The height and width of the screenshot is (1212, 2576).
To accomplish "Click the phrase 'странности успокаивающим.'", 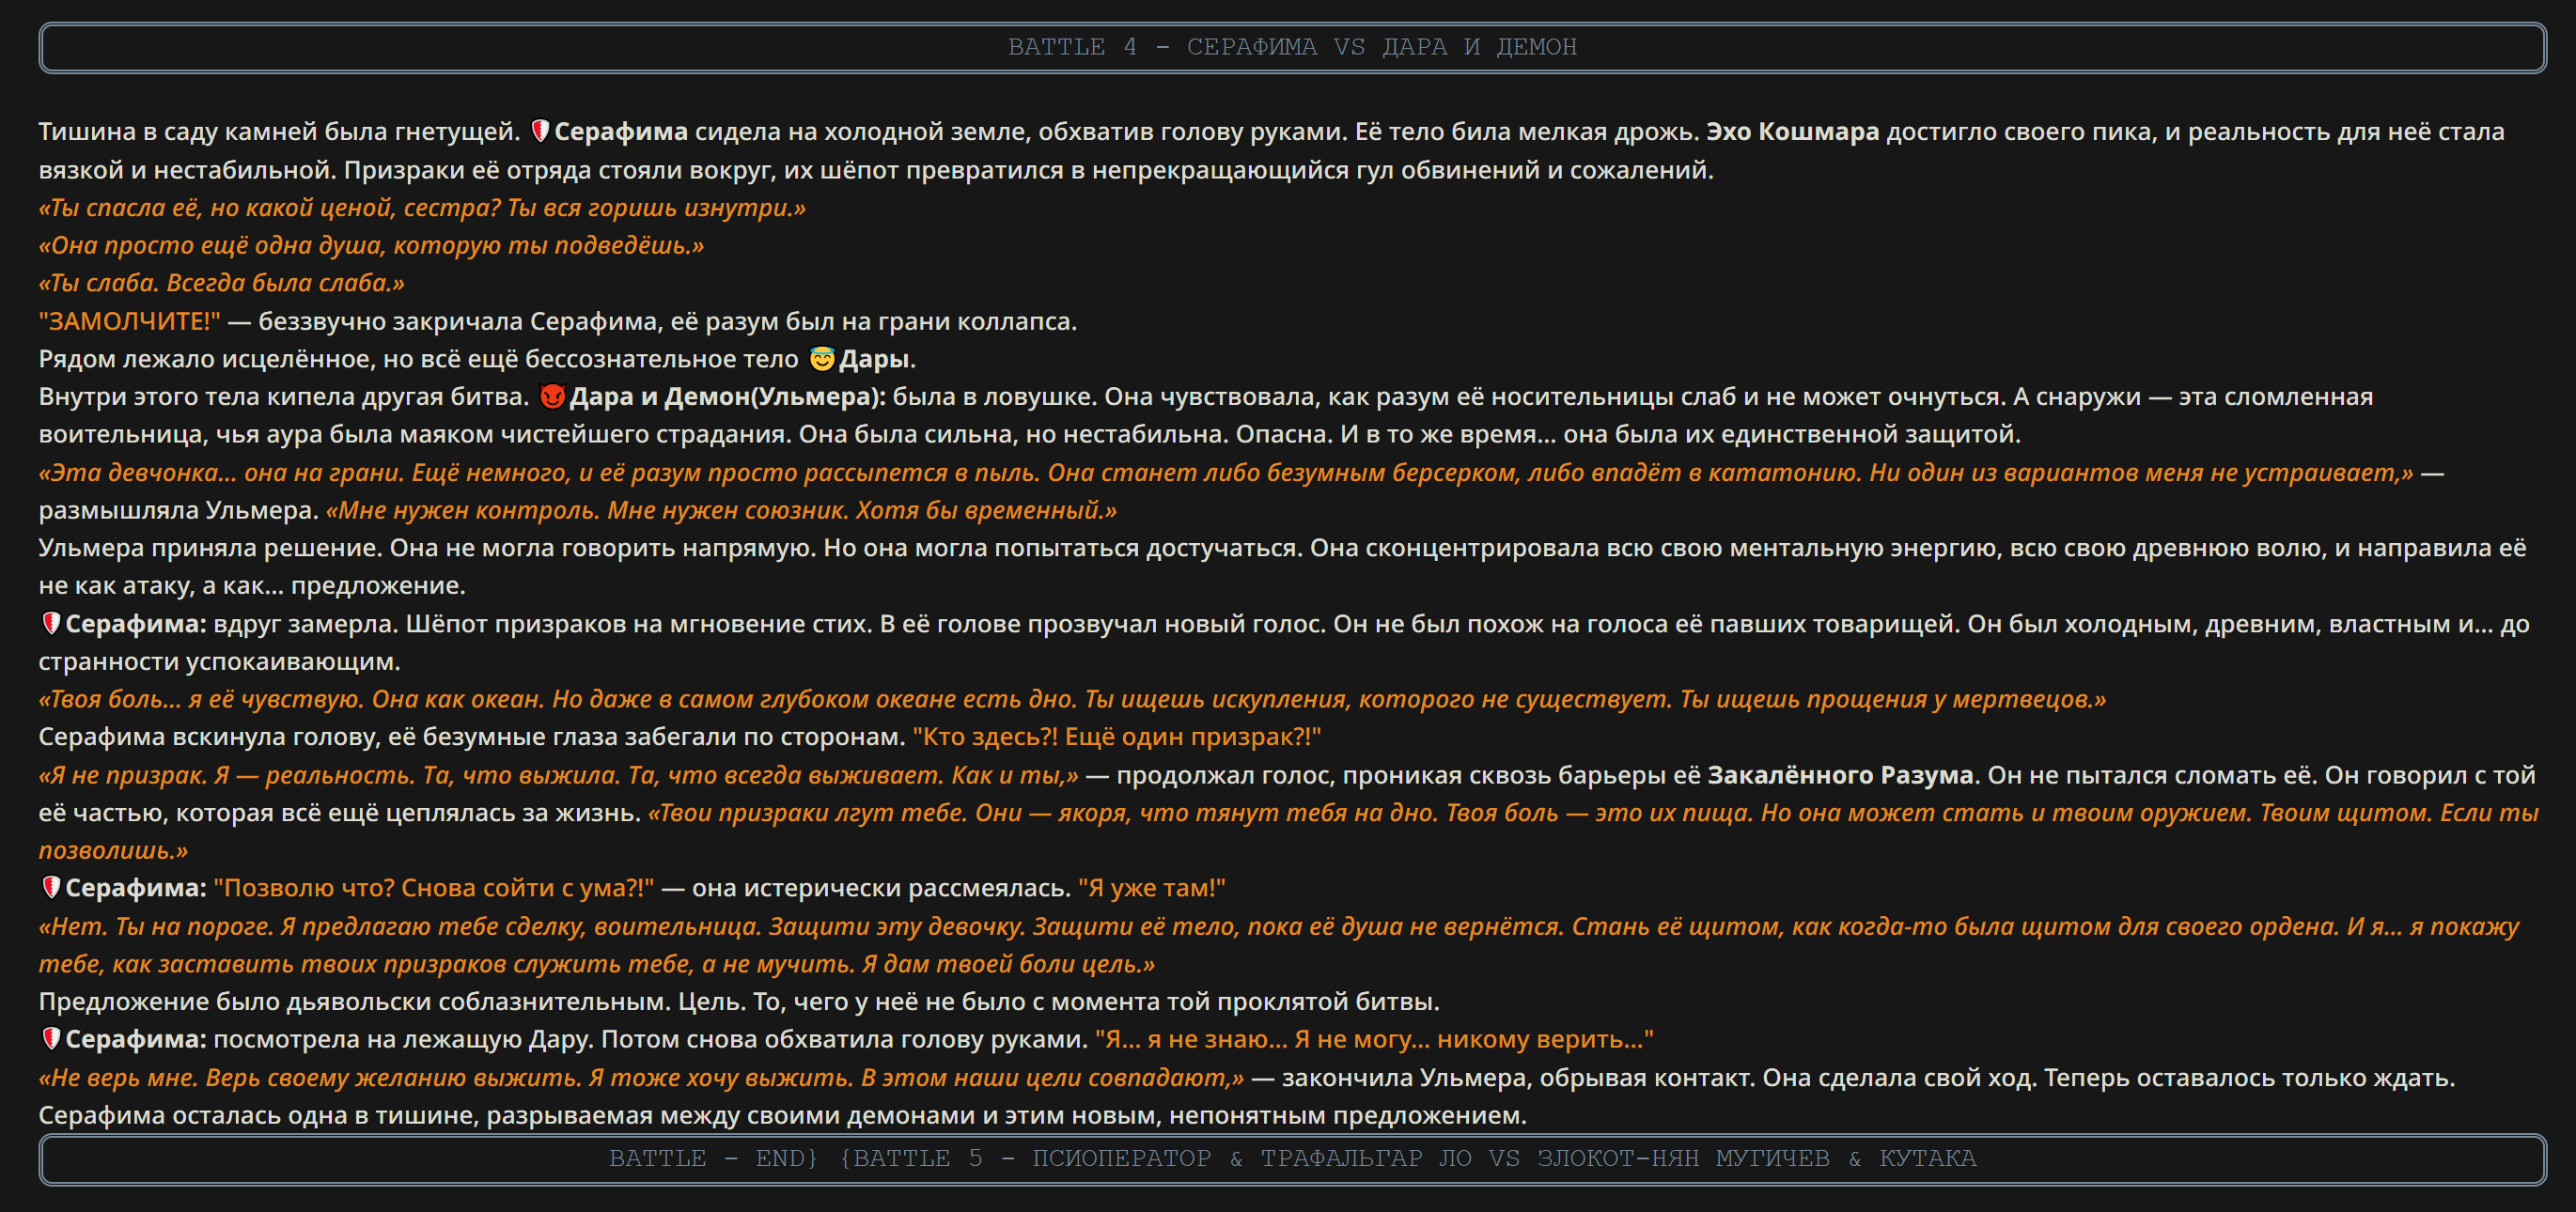I will 219,661.
